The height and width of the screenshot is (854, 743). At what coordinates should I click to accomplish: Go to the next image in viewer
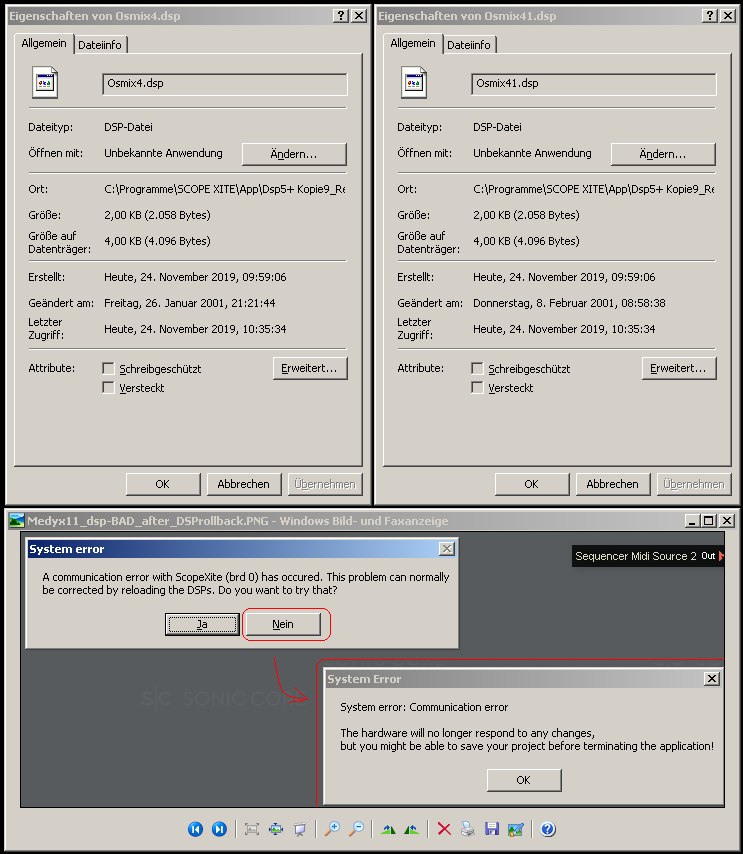click(218, 829)
